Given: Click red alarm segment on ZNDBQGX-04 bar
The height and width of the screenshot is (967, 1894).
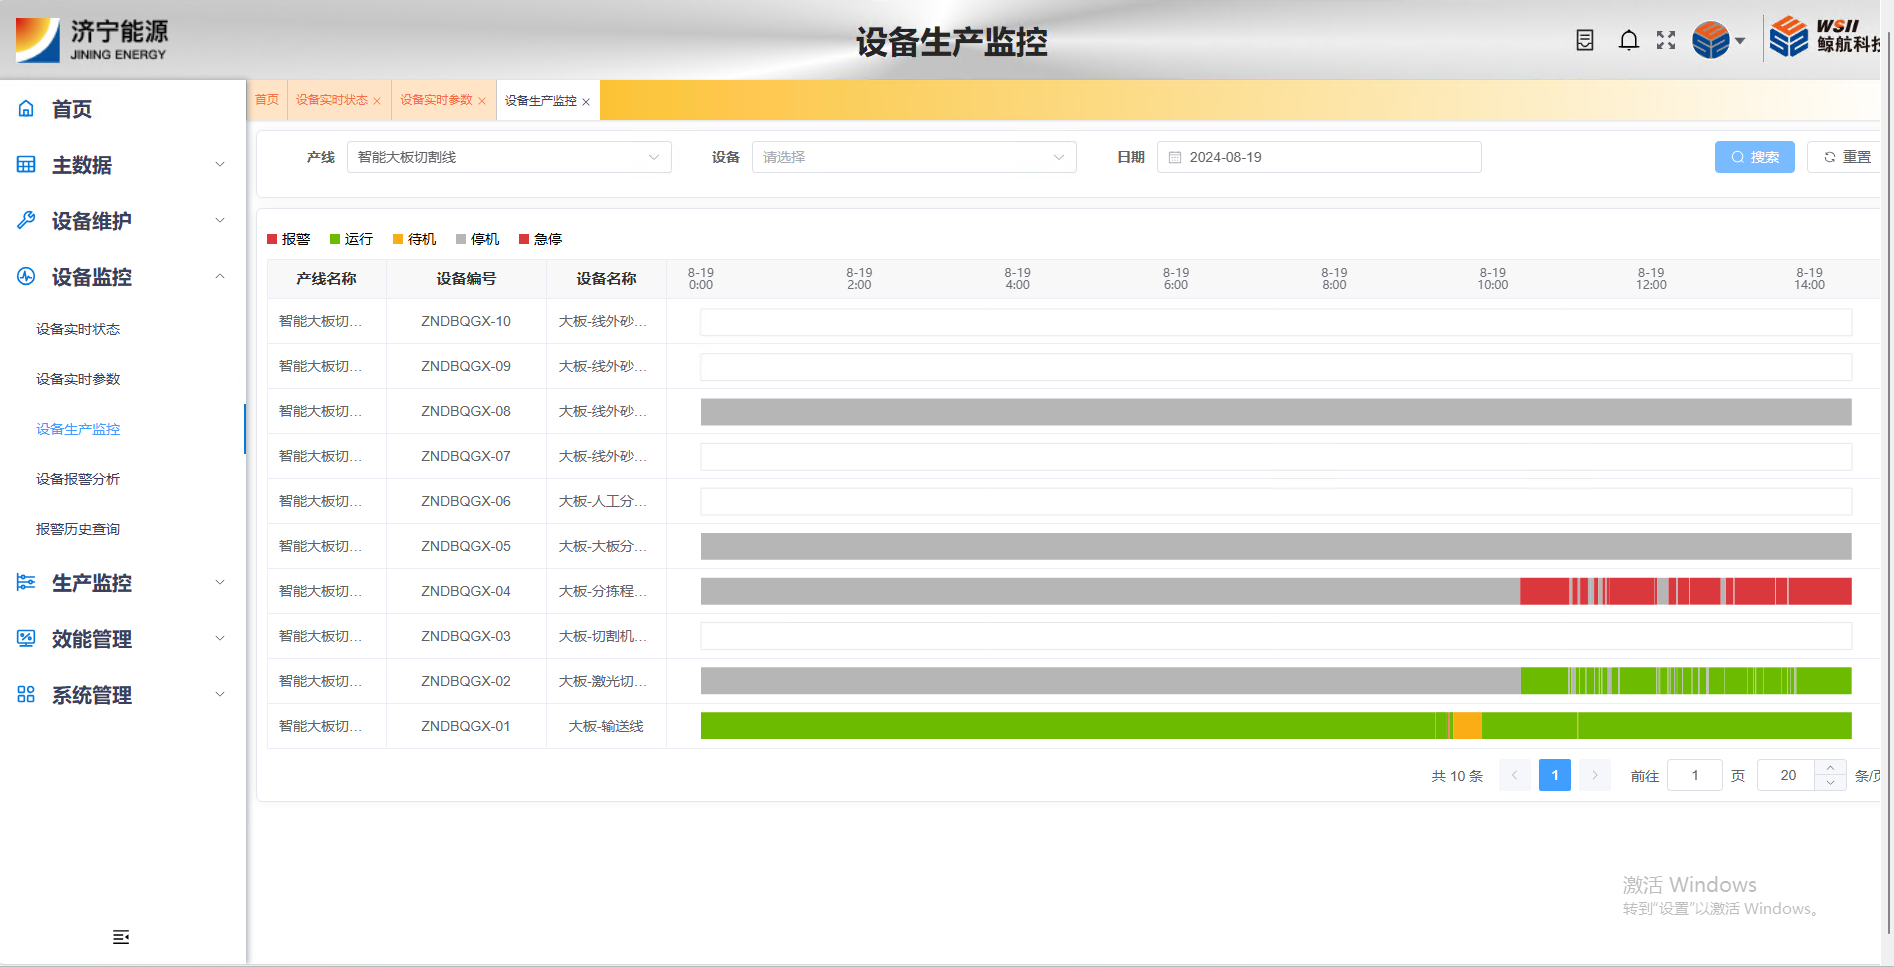Looking at the screenshot, I should click(x=1545, y=591).
